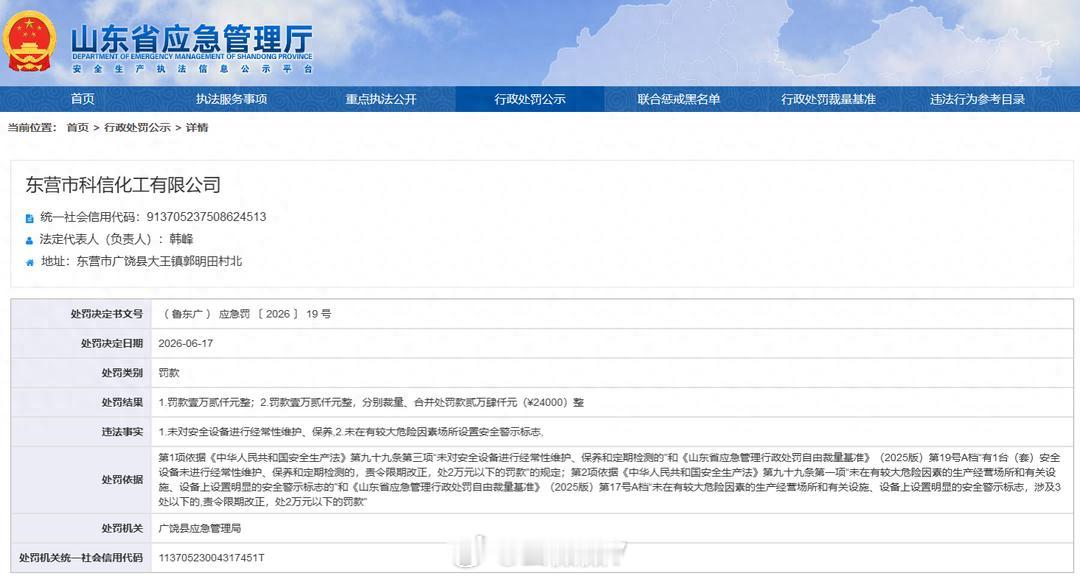Image resolution: width=1080 pixels, height=579 pixels.
Task: Click 详情 in the breadcrumb
Action: (197, 127)
